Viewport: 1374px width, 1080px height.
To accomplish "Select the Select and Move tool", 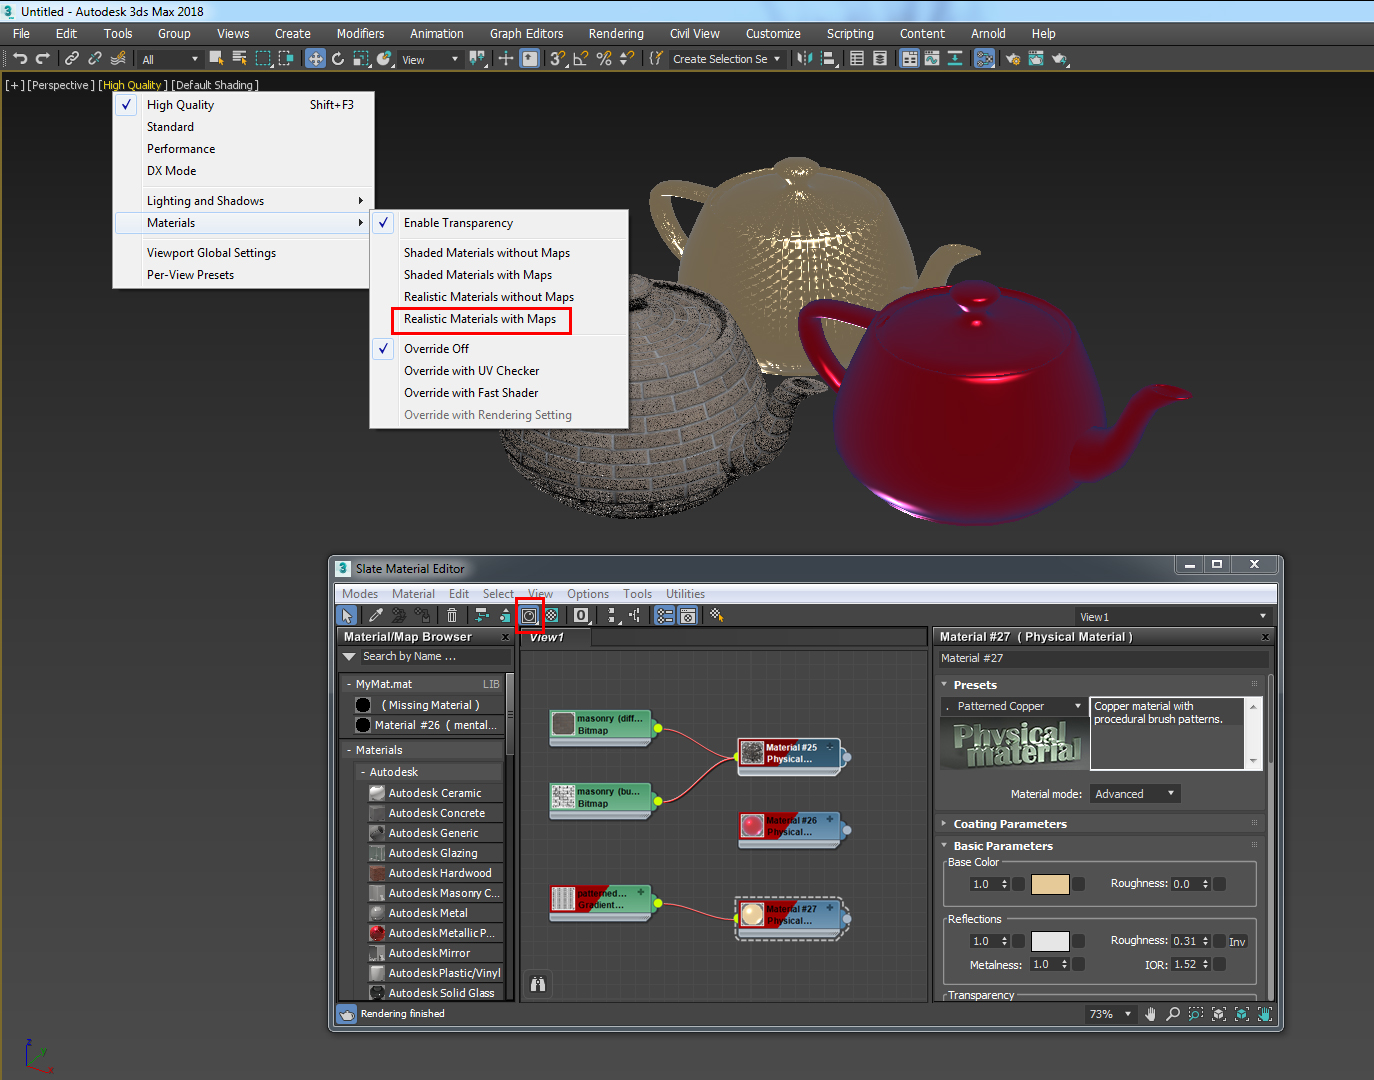I will [x=315, y=59].
